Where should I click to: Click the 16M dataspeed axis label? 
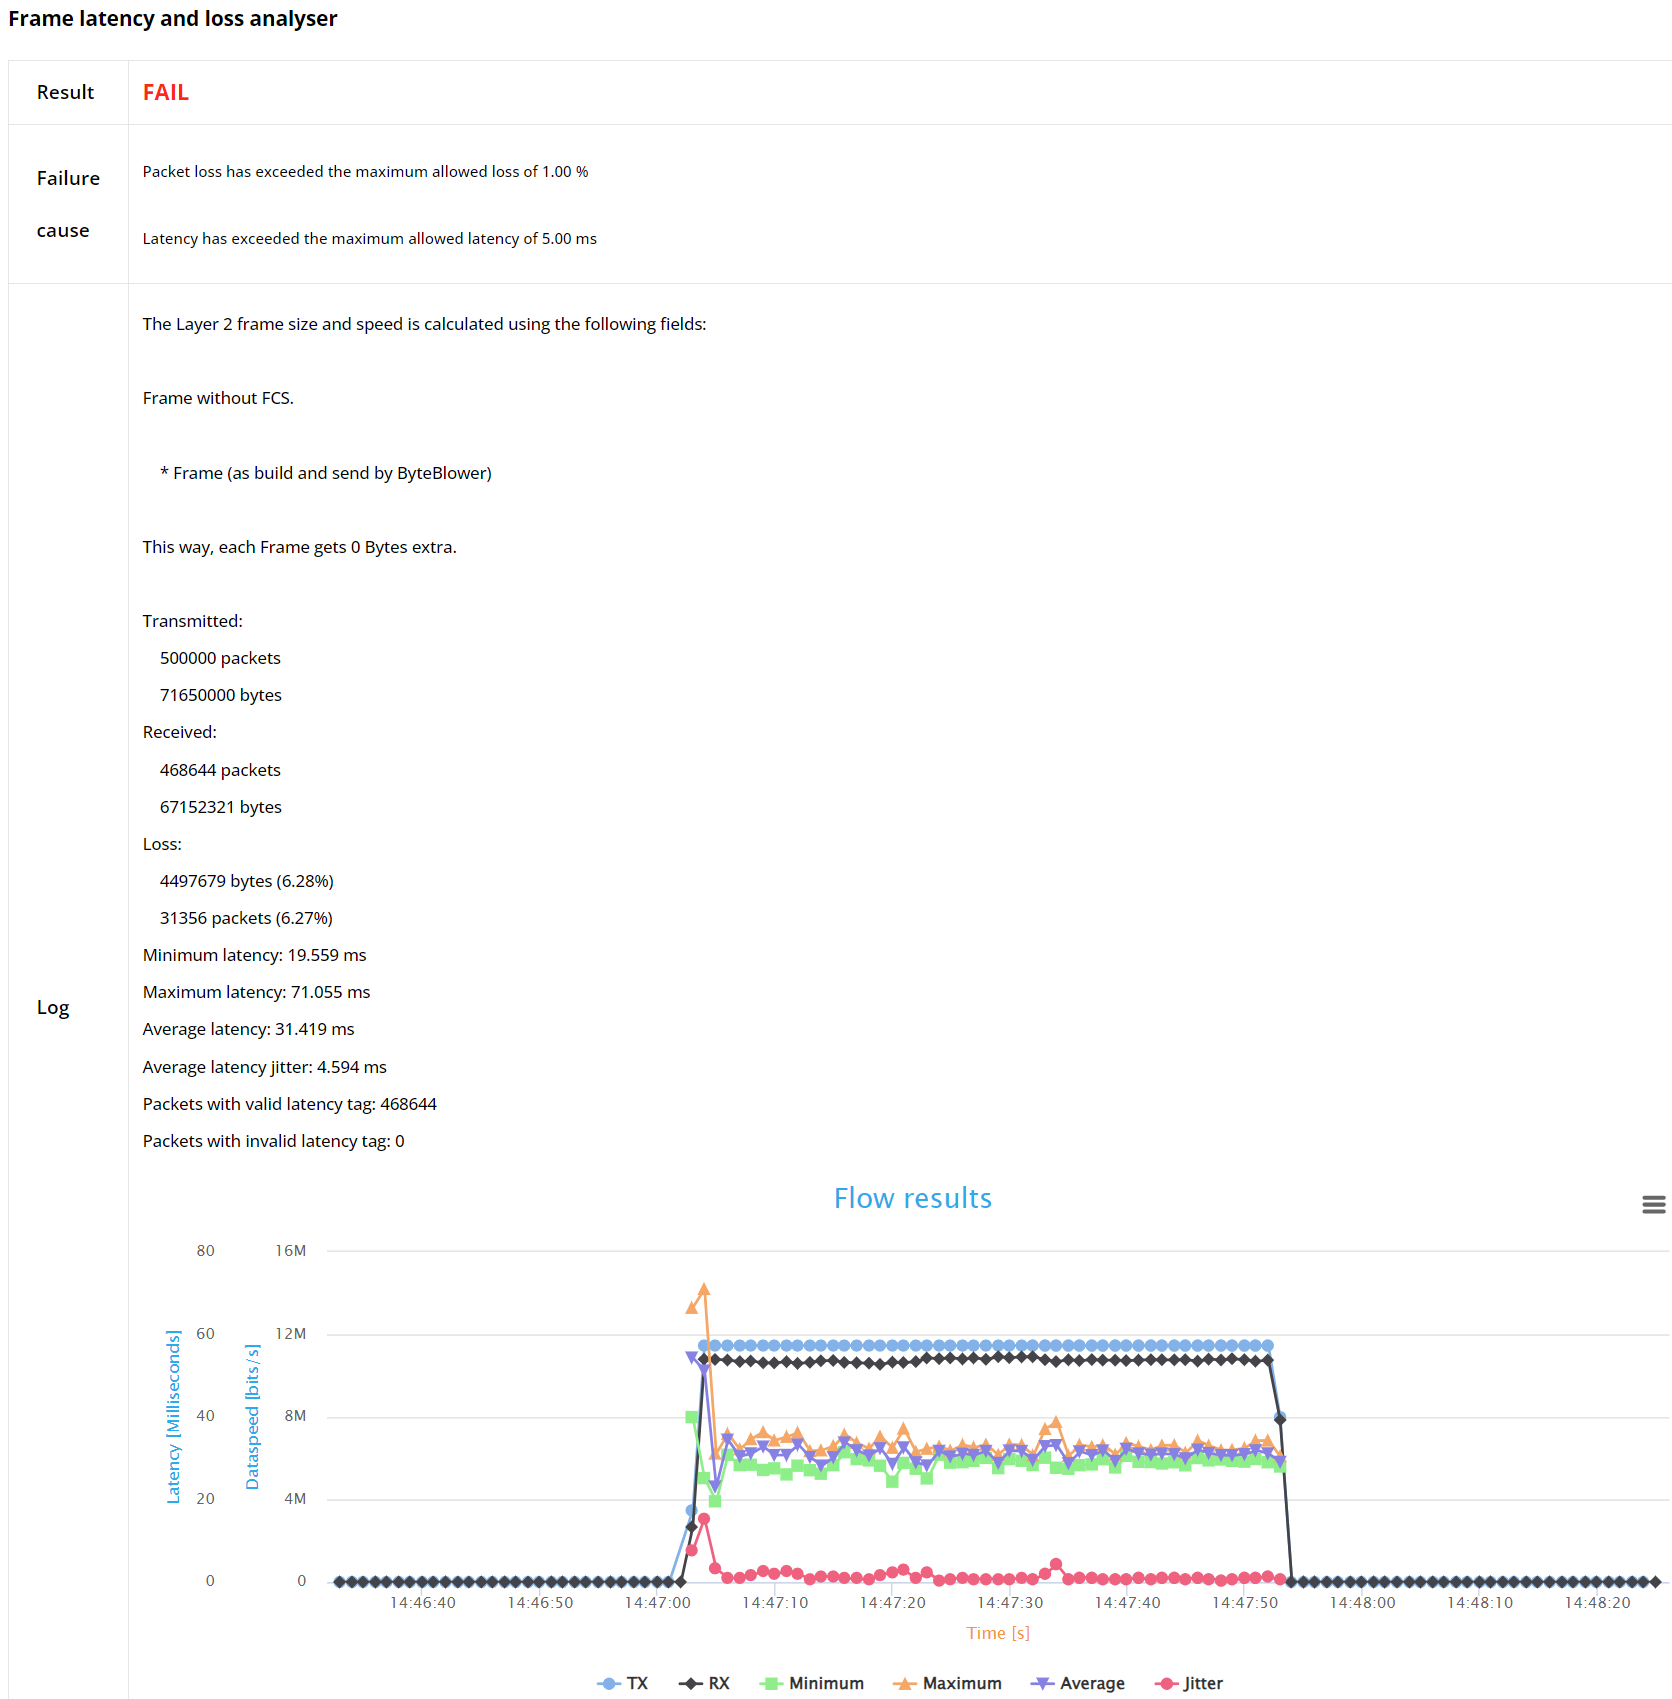(x=291, y=1250)
